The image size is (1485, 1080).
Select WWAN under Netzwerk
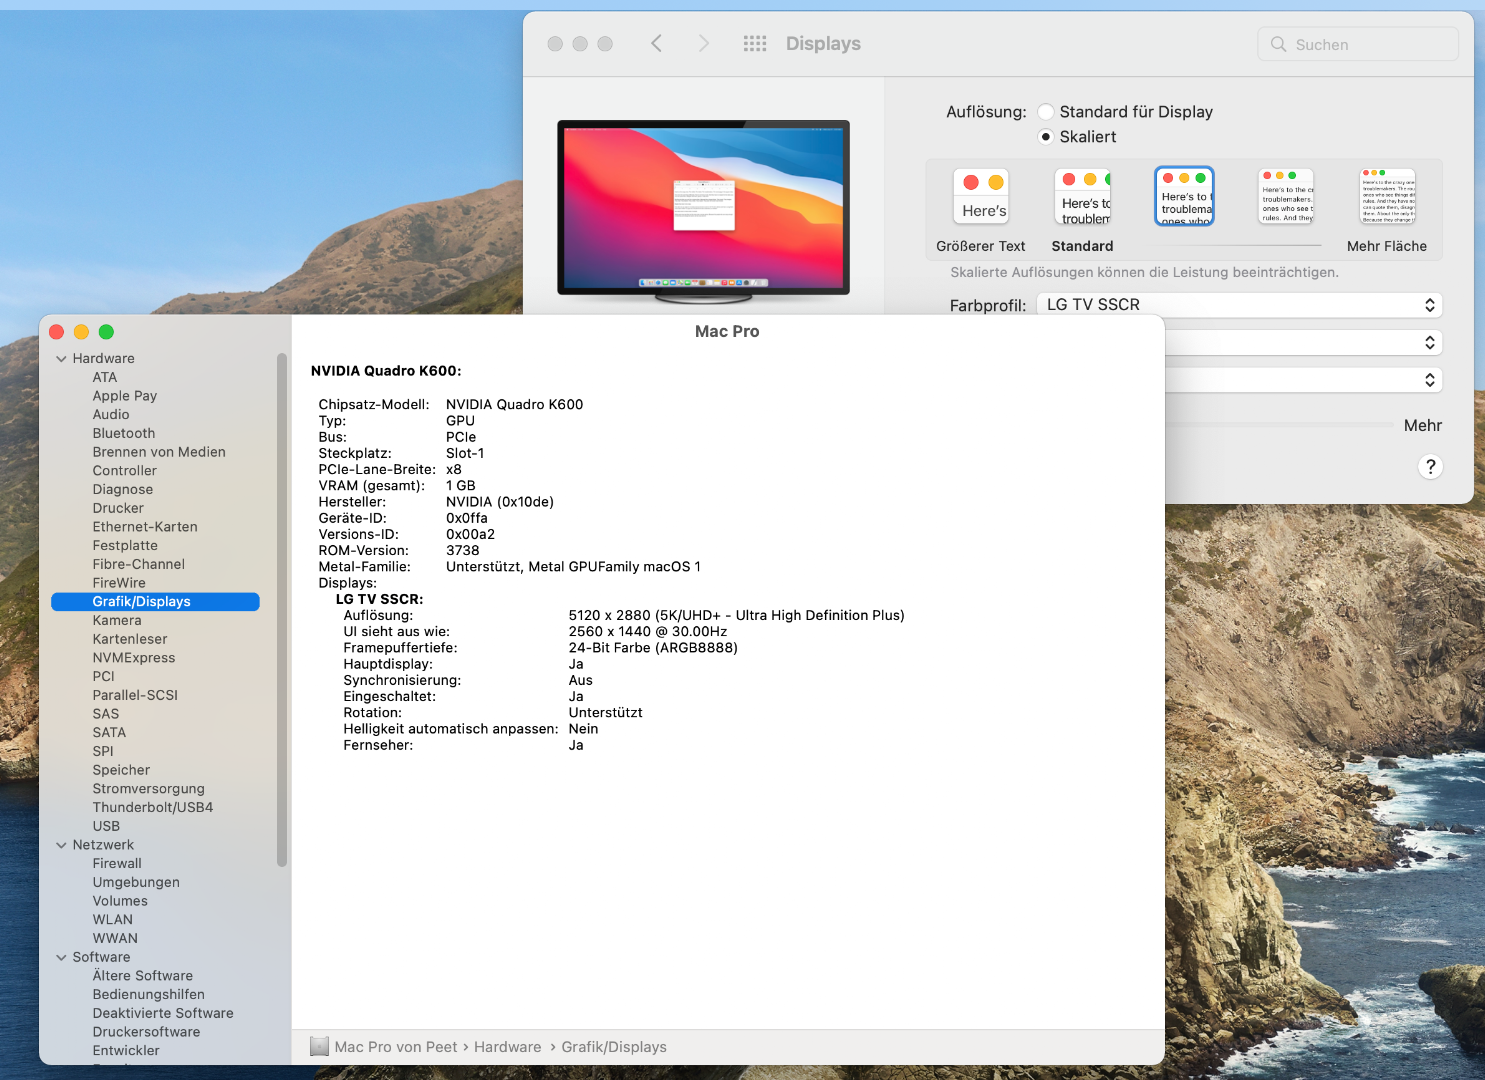[x=115, y=939]
